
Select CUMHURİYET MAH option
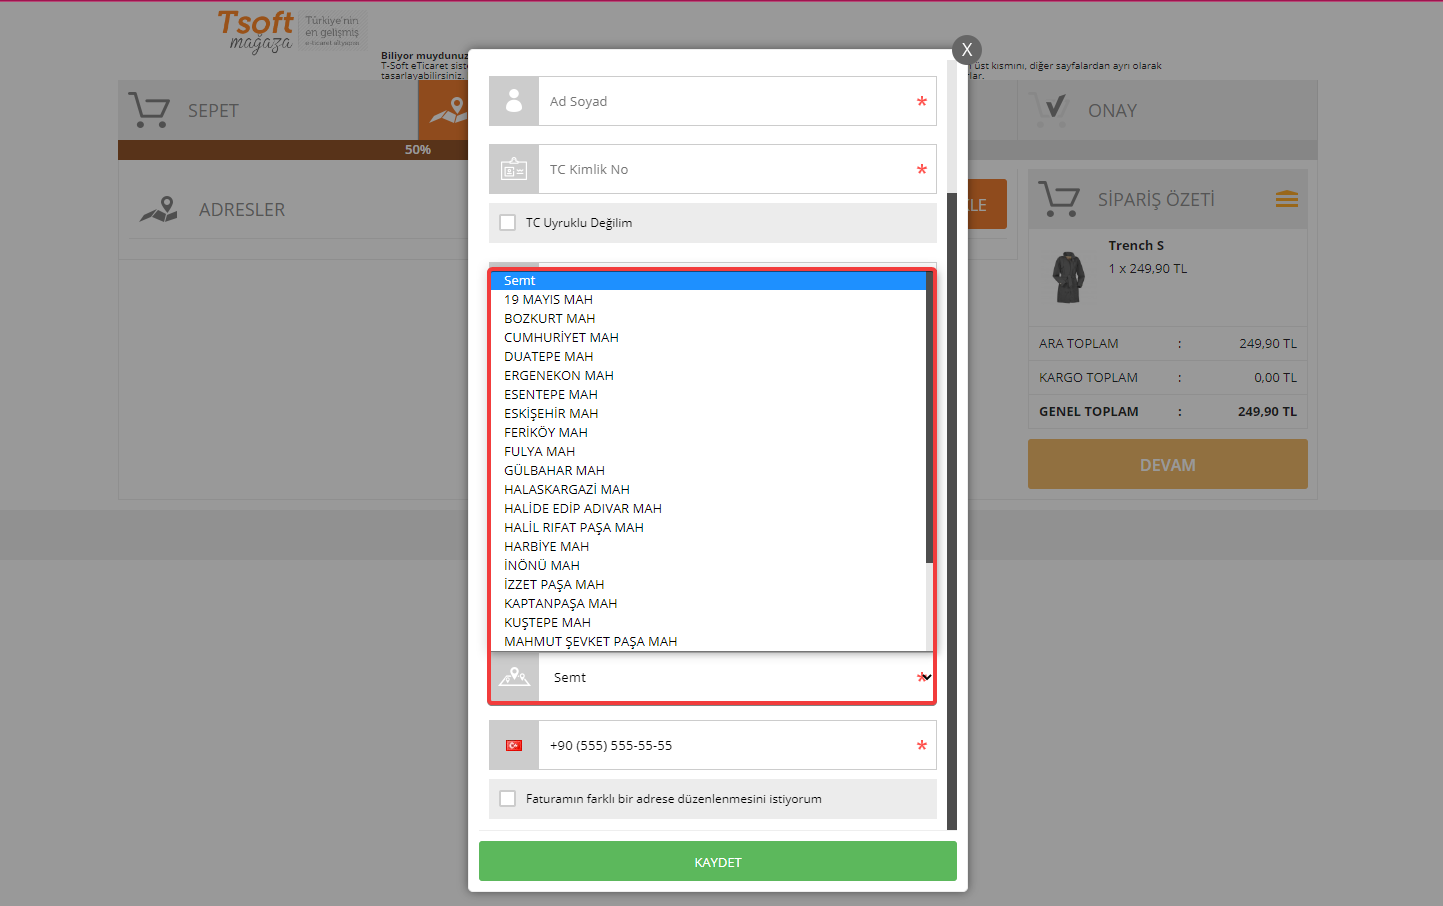click(709, 338)
